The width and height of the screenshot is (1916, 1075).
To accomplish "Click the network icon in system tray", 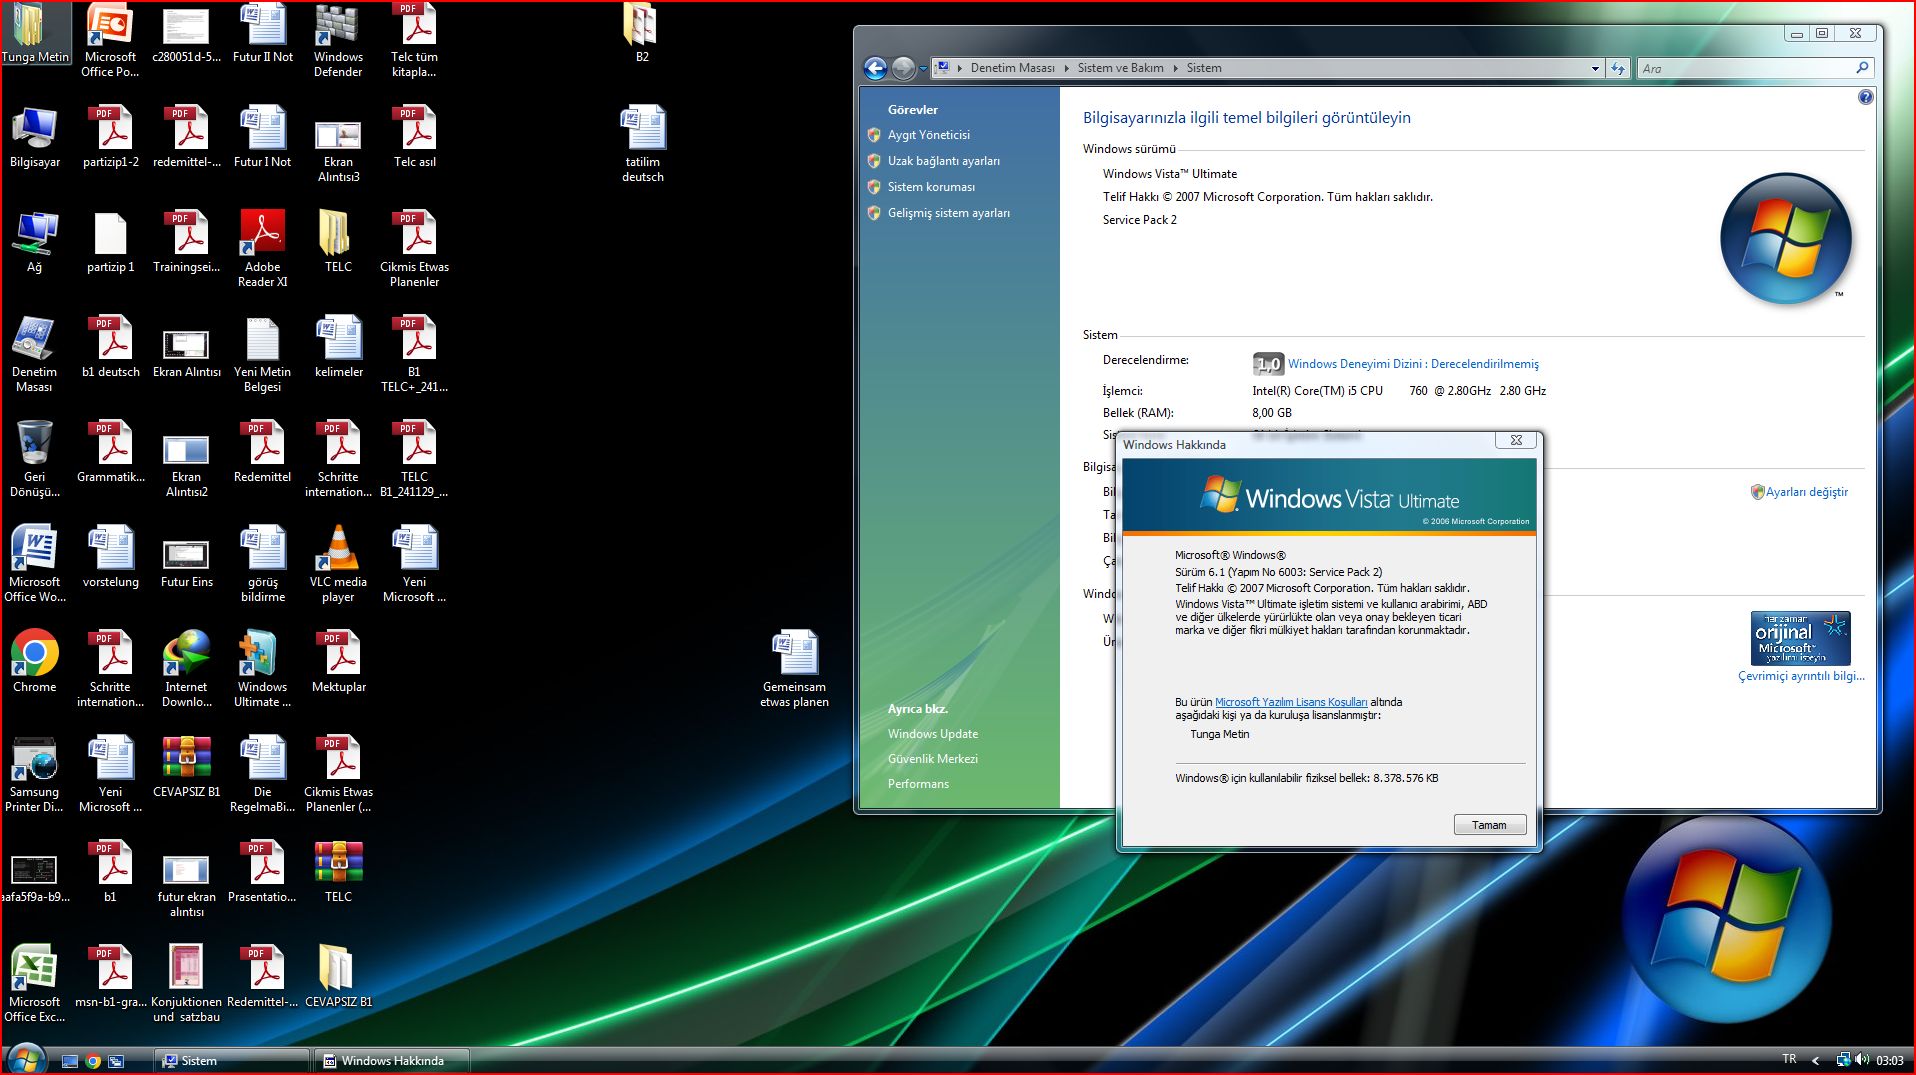I will 1843,1060.
